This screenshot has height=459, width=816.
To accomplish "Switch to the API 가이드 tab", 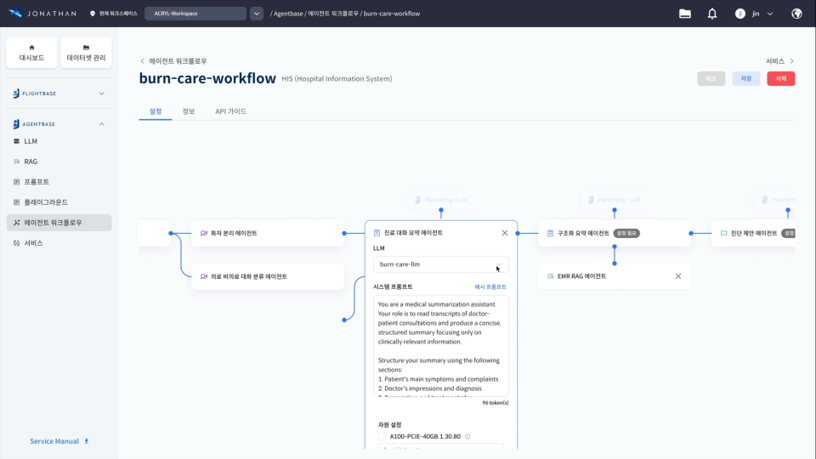I will [x=230, y=111].
